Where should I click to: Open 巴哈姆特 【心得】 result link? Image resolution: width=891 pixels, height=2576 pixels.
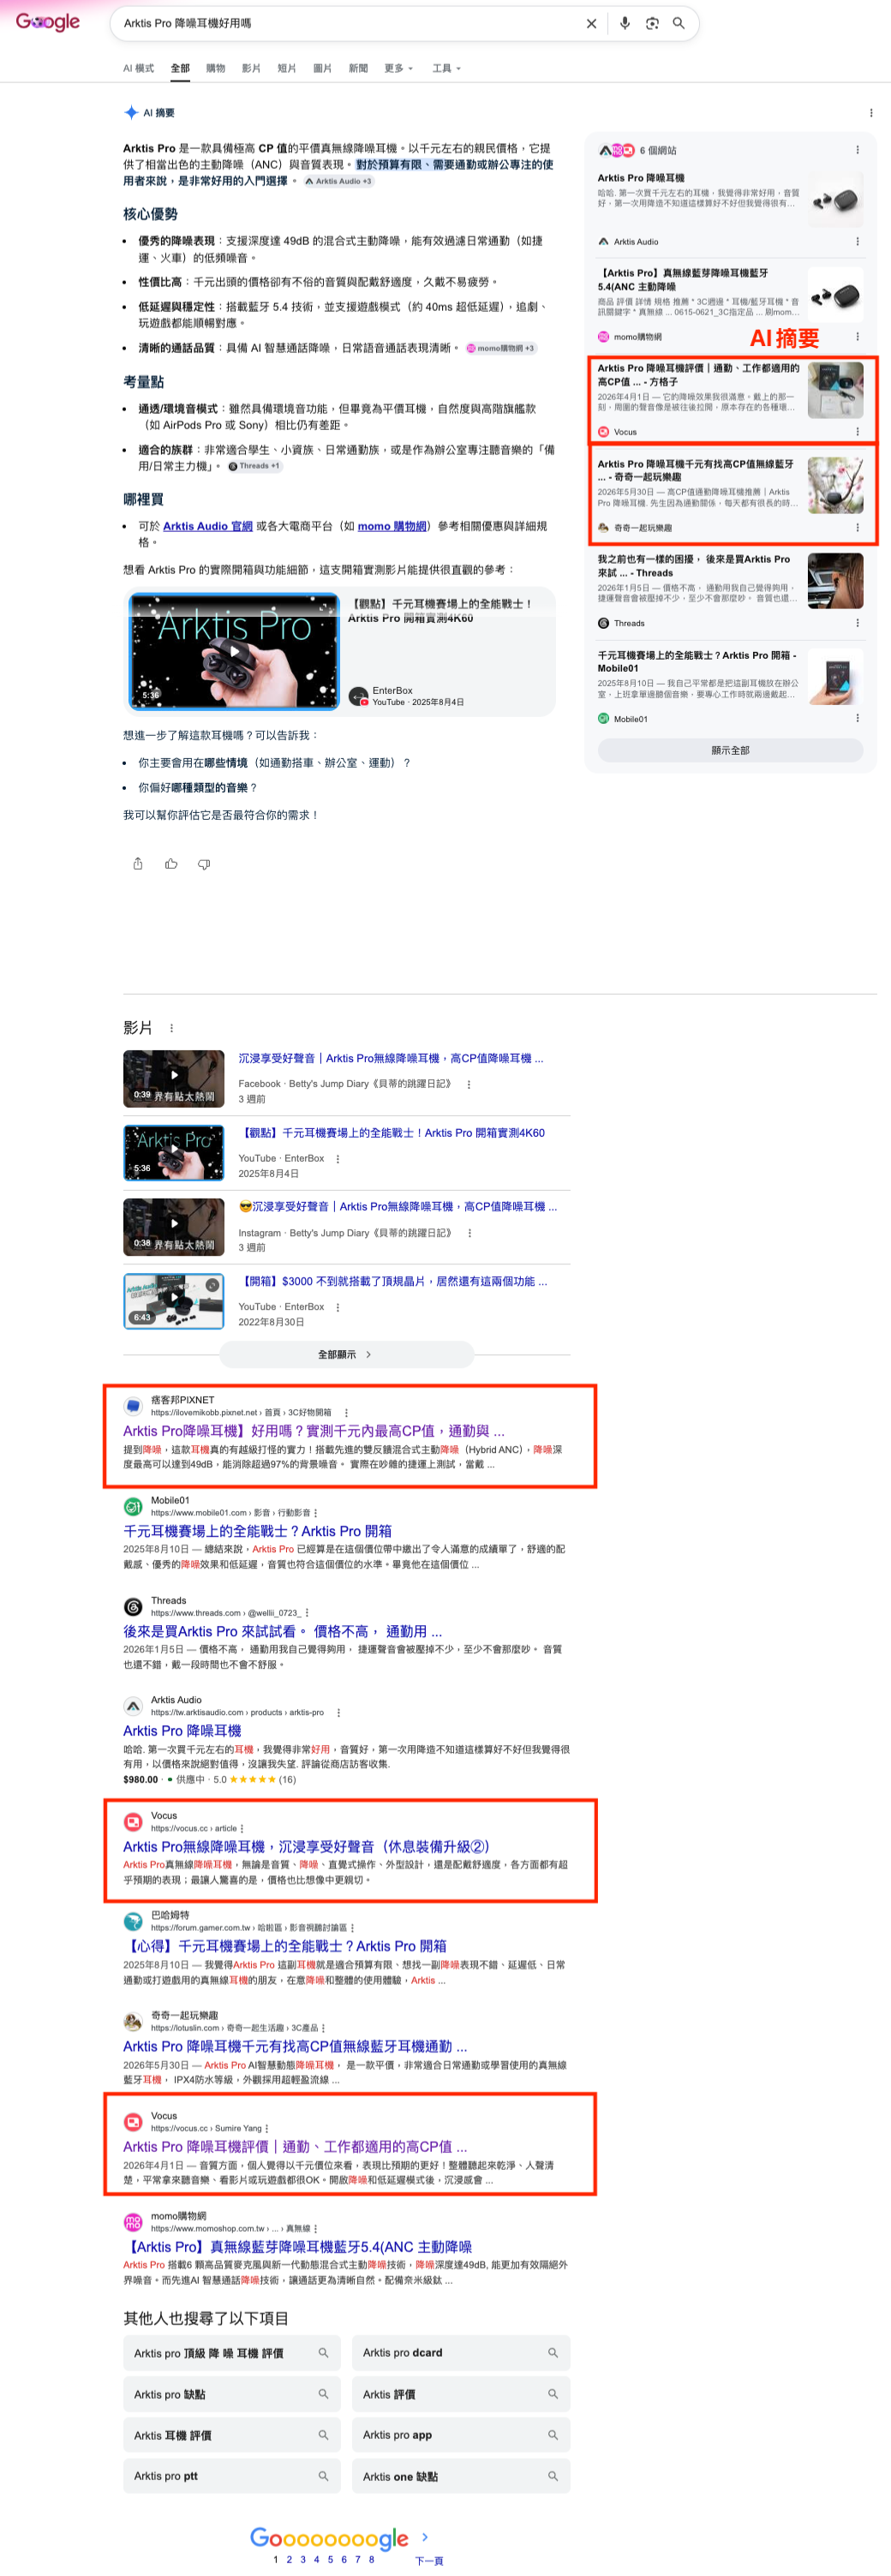[x=285, y=1946]
